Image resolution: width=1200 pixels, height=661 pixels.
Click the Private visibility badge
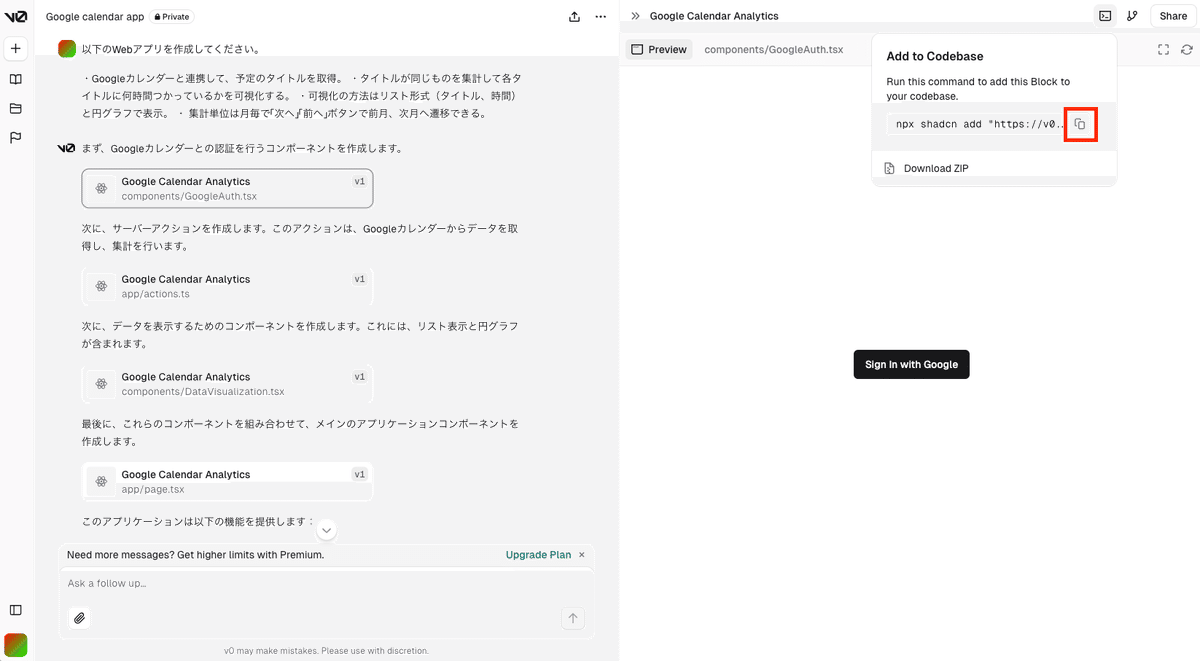click(170, 17)
